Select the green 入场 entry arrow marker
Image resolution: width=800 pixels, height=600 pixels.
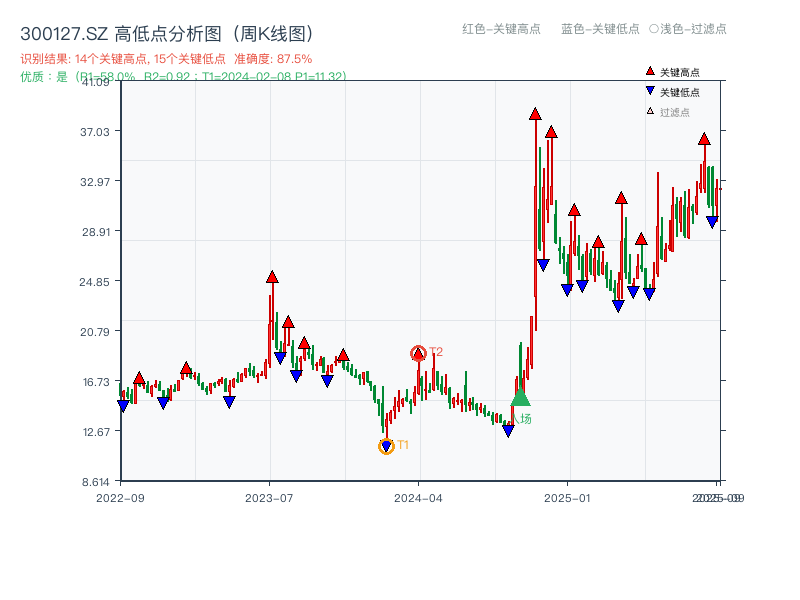[x=519, y=400]
